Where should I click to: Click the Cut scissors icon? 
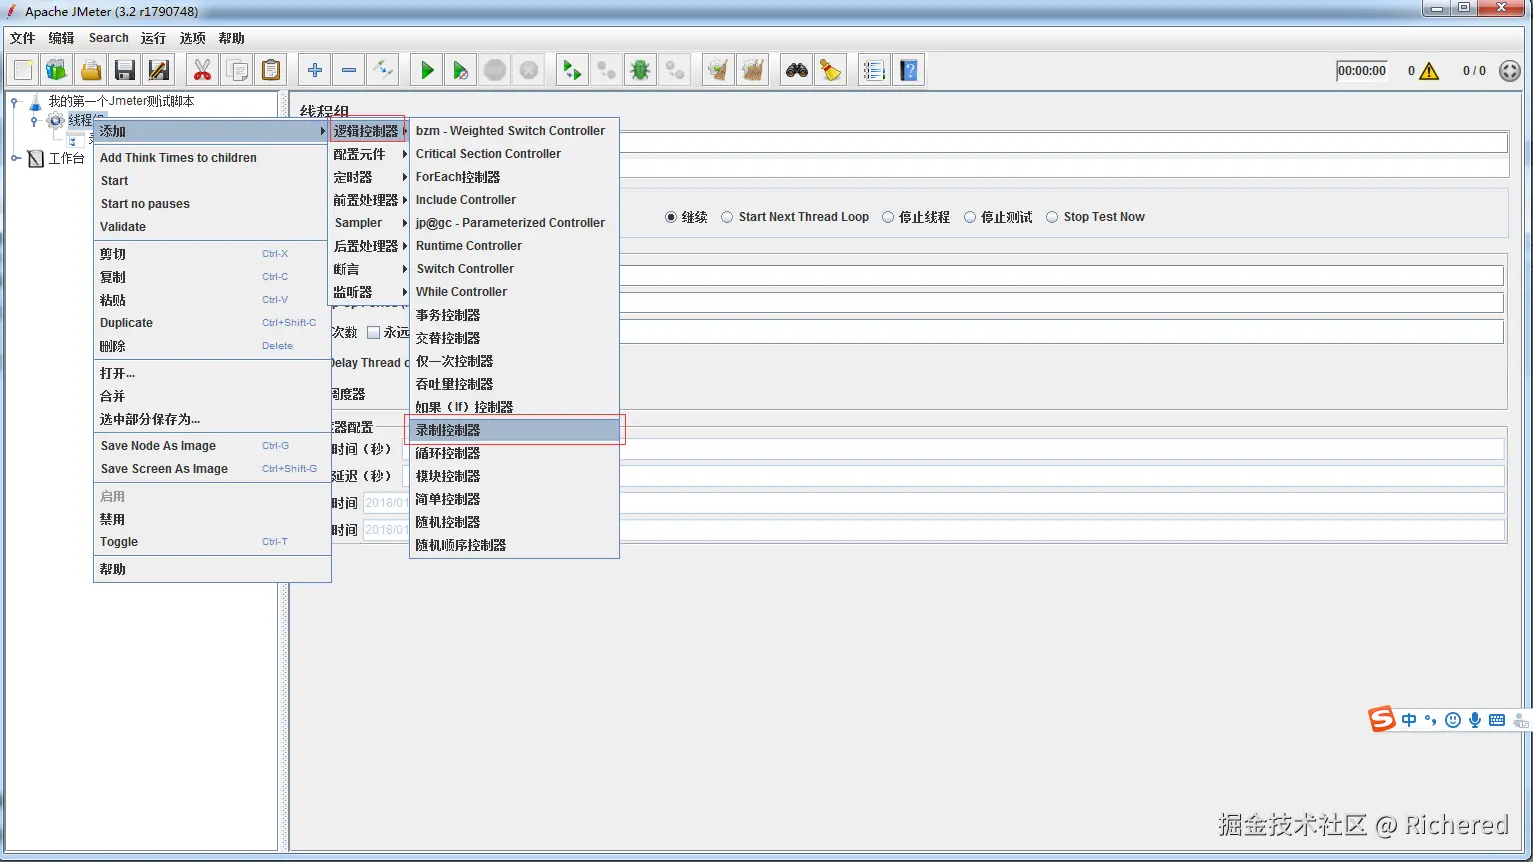[x=203, y=70]
